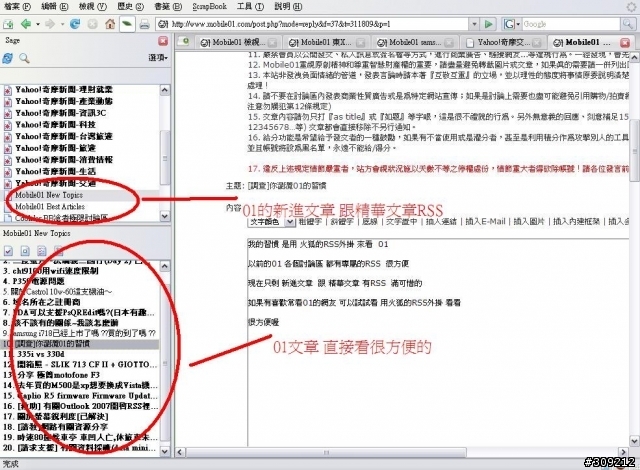Switch to the Mobile01 東X tab
640x470 pixels.
326,42
